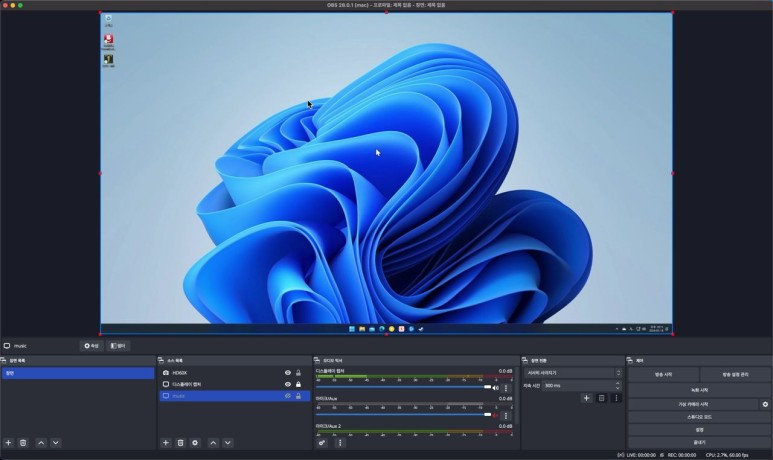Screen dimensions: 773x460
Task: Hide the HD60X source with its eye icon
Action: coord(288,373)
